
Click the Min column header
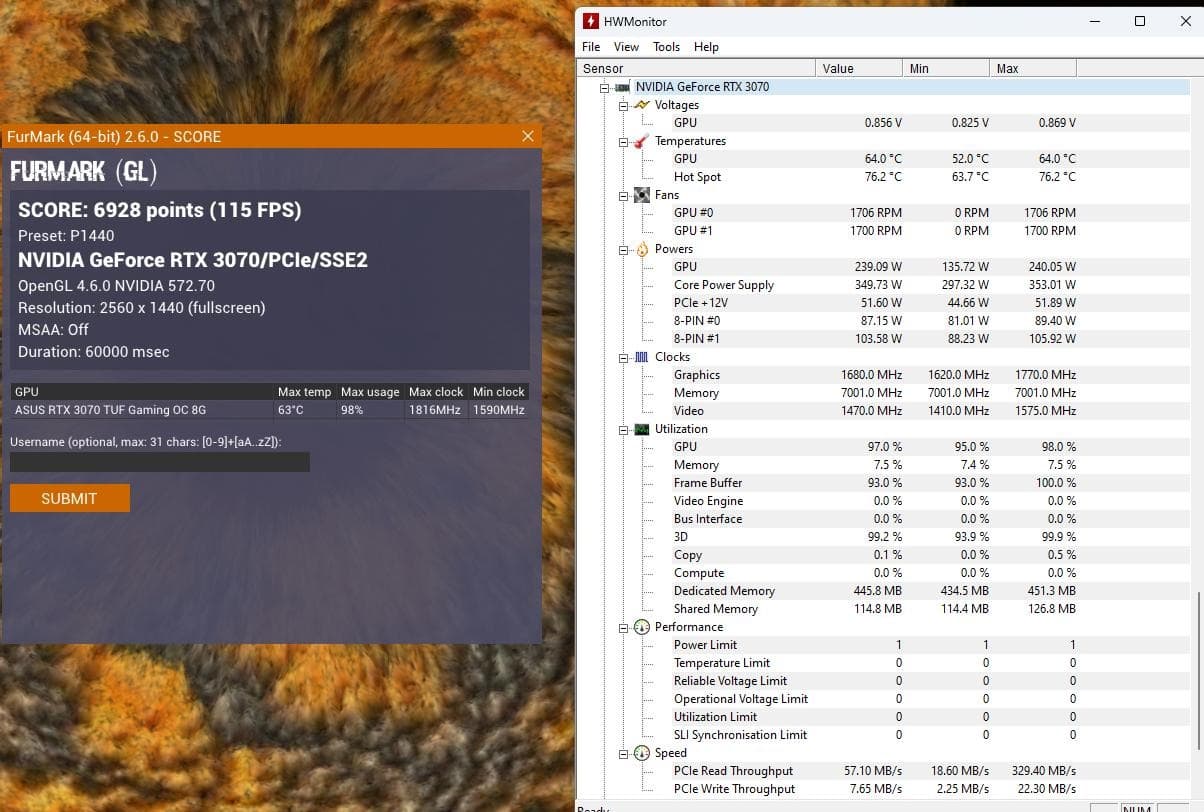[x=946, y=68]
